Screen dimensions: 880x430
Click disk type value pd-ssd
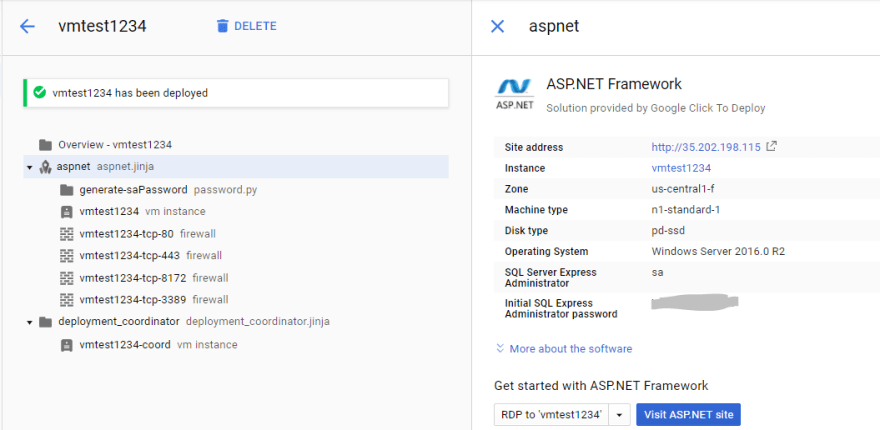pos(668,231)
